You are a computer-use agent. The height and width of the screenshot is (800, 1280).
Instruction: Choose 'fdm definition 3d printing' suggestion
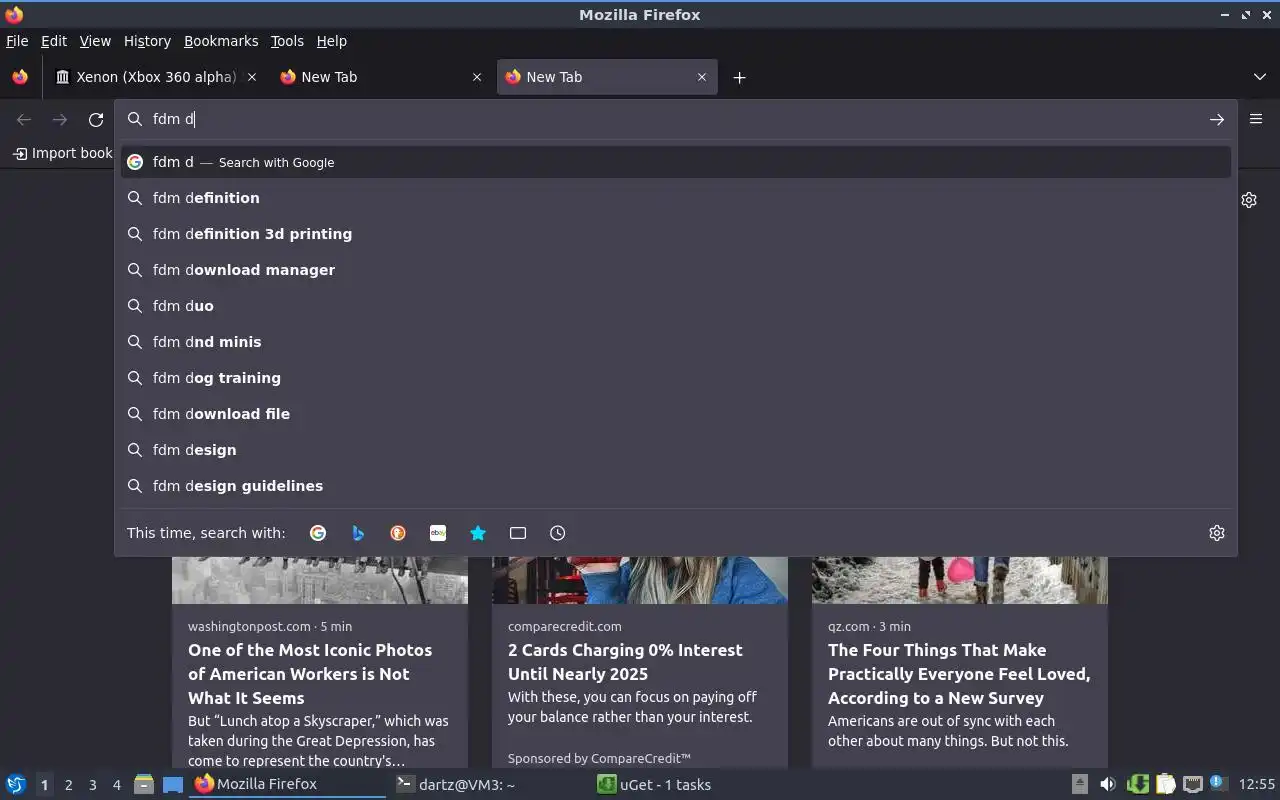pos(676,234)
